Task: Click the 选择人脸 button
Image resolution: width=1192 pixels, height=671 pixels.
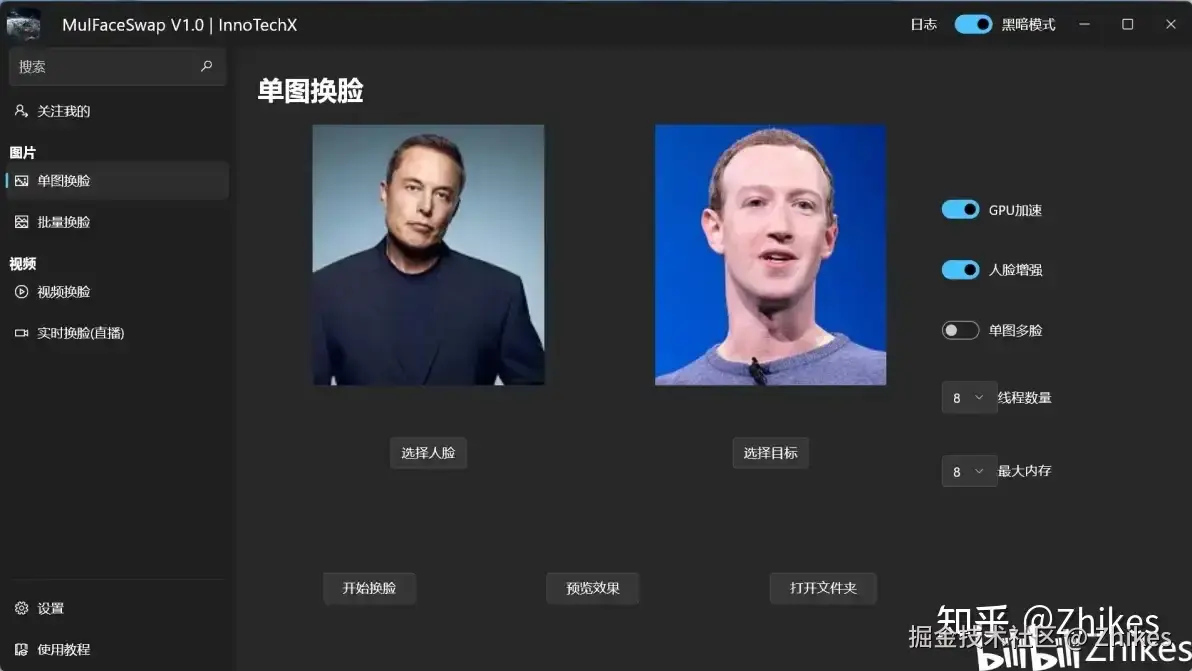Action: point(428,453)
